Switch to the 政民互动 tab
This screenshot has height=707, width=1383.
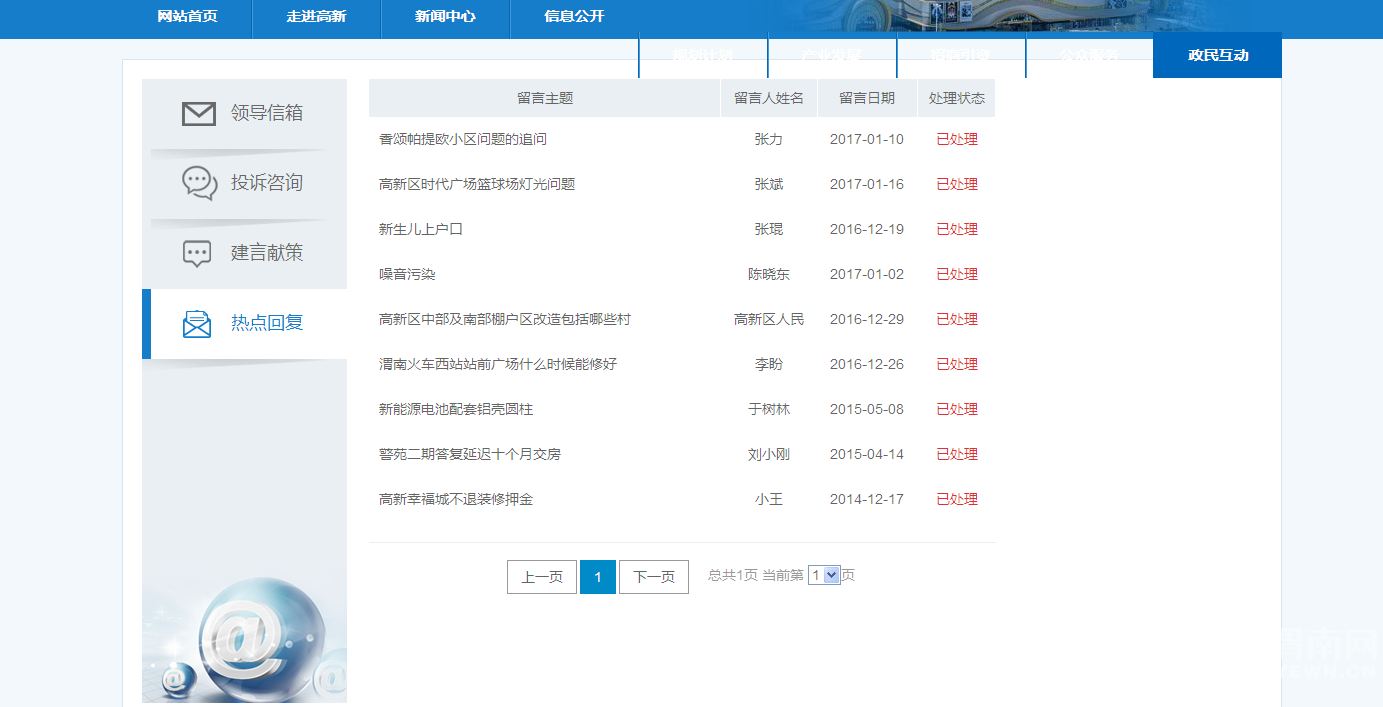click(1216, 56)
